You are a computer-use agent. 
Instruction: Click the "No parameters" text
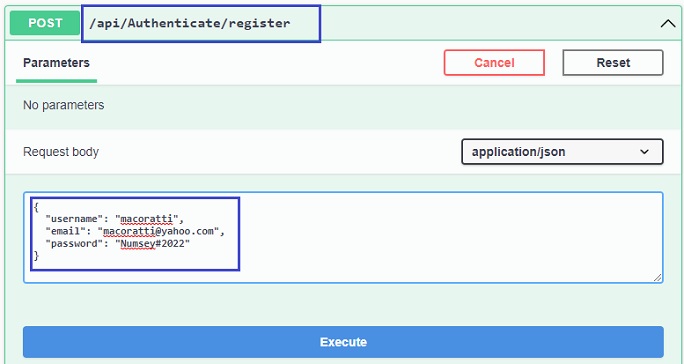(64, 105)
